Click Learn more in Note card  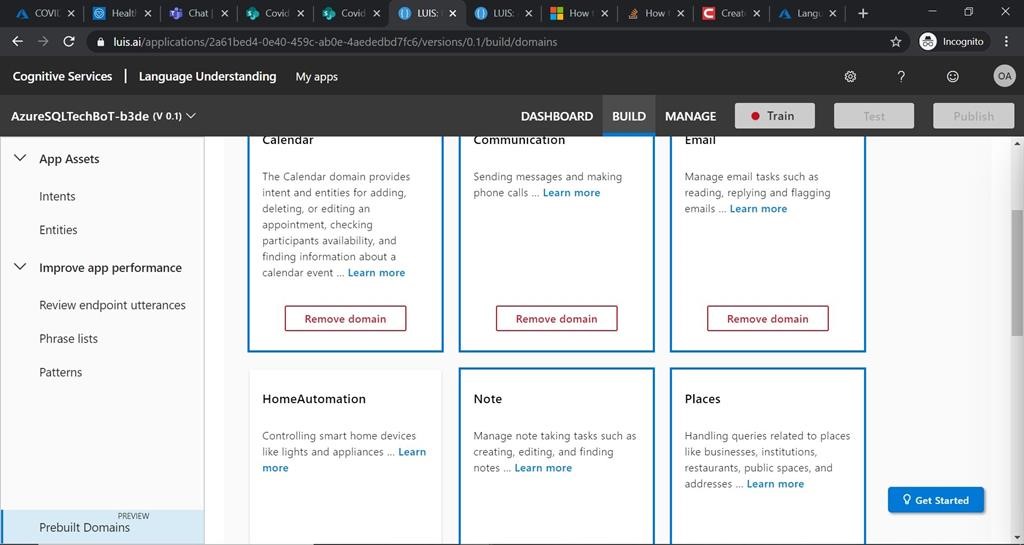[x=543, y=468]
